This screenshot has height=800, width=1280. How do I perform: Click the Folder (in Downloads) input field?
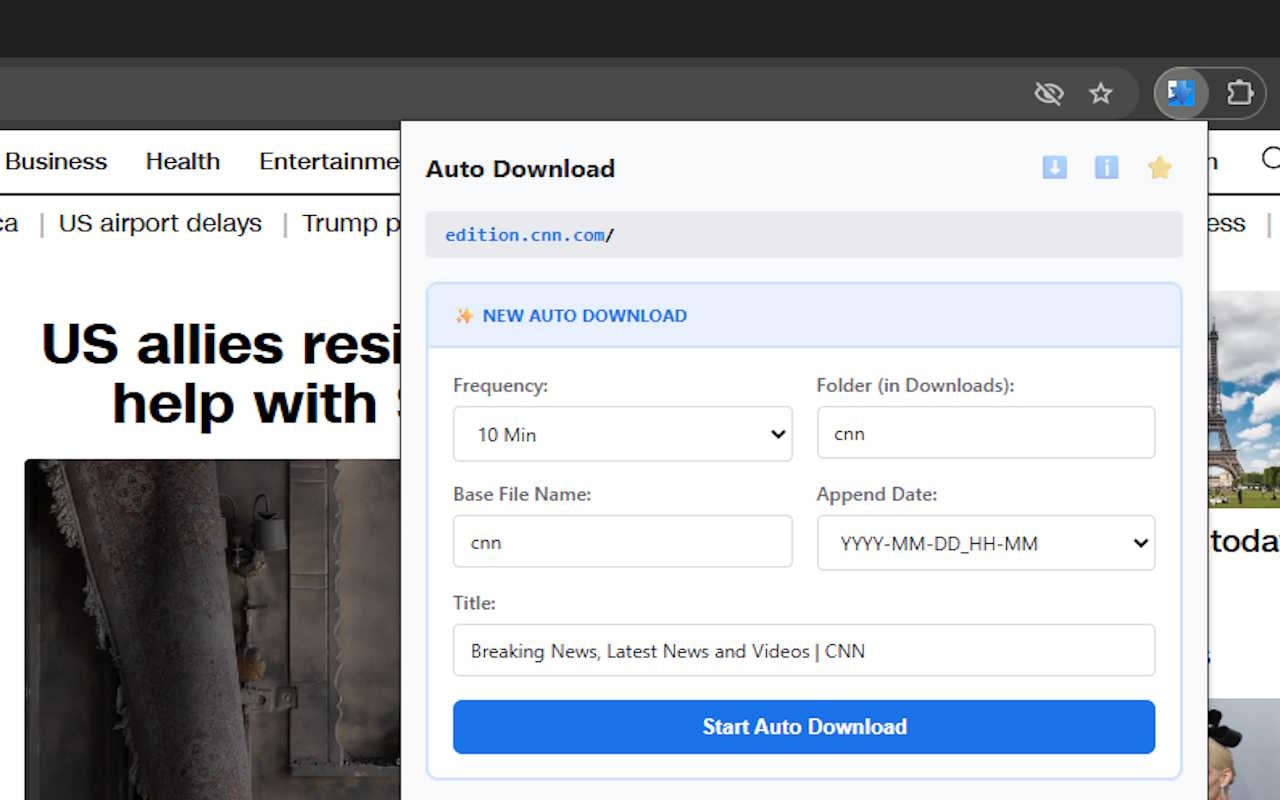[986, 433]
